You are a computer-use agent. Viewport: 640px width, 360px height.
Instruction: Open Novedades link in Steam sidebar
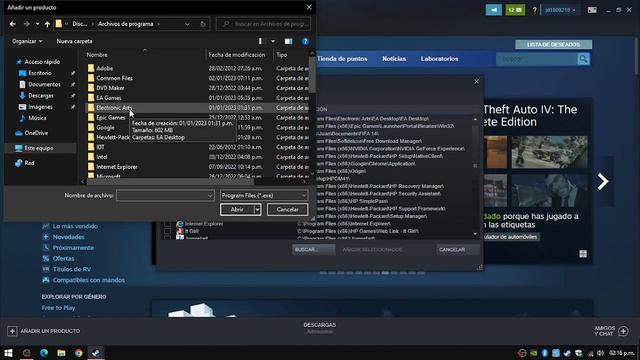(69, 237)
